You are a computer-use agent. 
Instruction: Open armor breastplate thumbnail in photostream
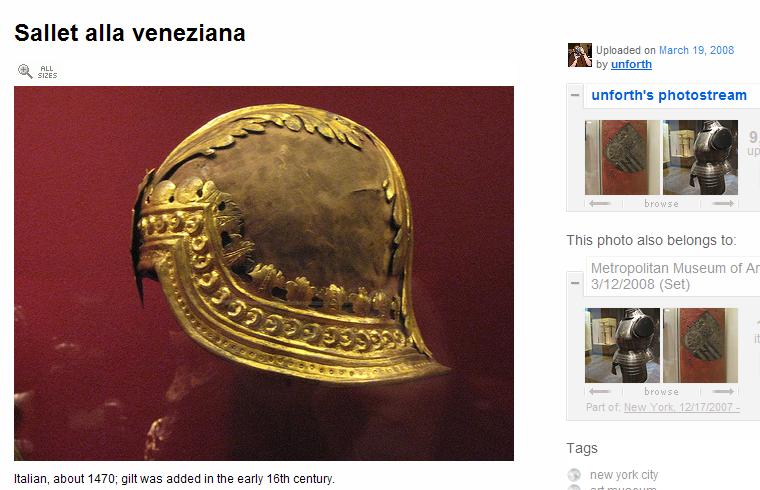[x=700, y=158]
